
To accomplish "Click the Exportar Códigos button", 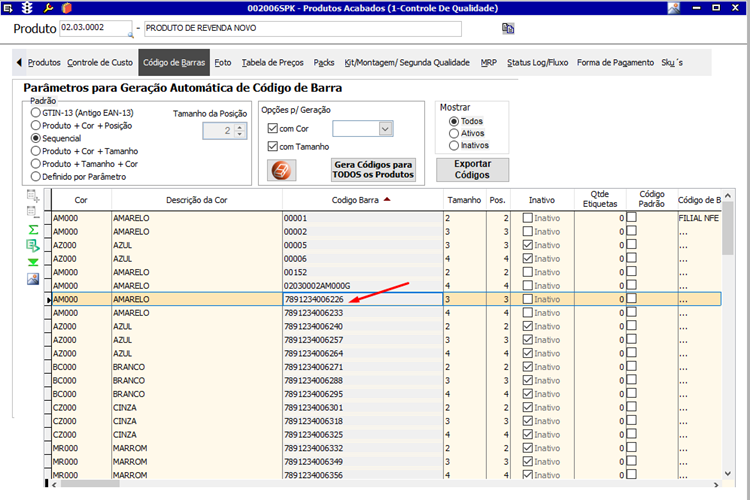I will pyautogui.click(x=472, y=169).
